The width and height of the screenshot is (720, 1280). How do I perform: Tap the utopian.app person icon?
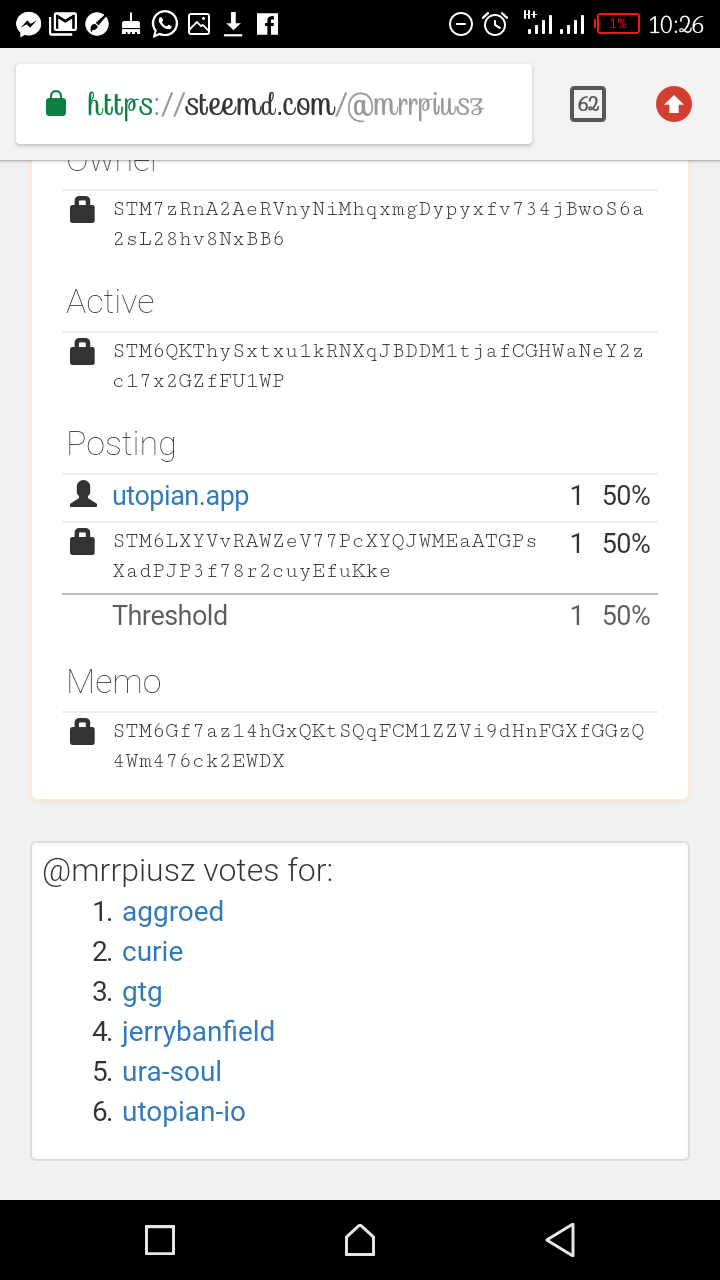tap(83, 494)
